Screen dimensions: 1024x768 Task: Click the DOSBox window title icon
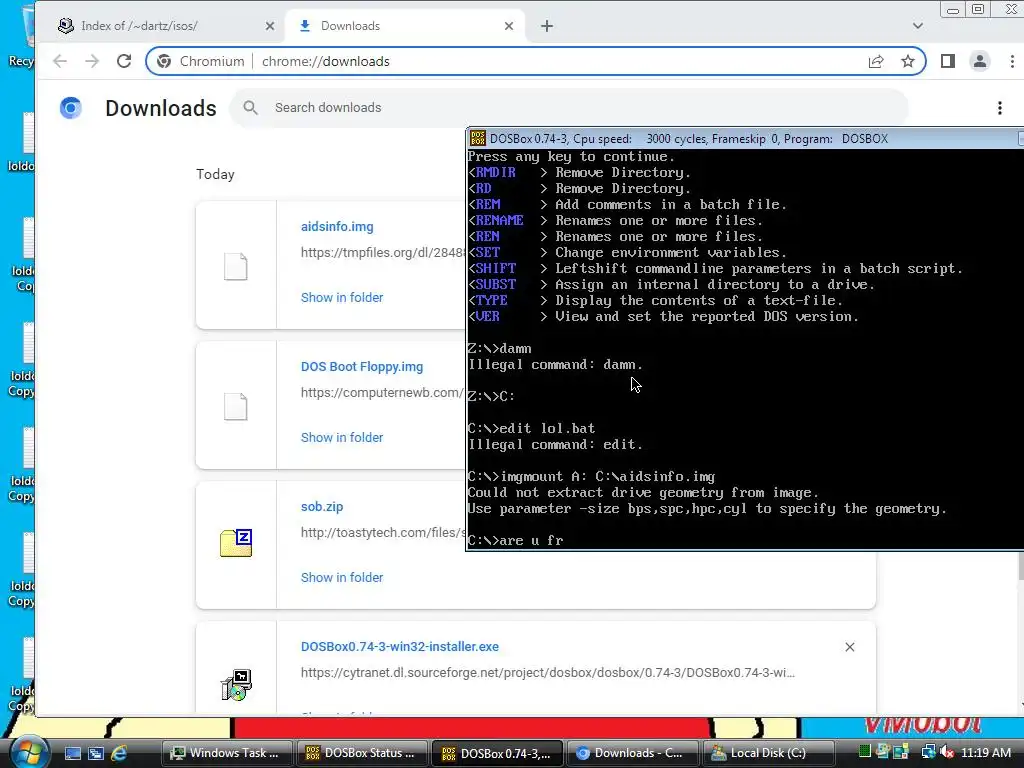pyautogui.click(x=477, y=138)
